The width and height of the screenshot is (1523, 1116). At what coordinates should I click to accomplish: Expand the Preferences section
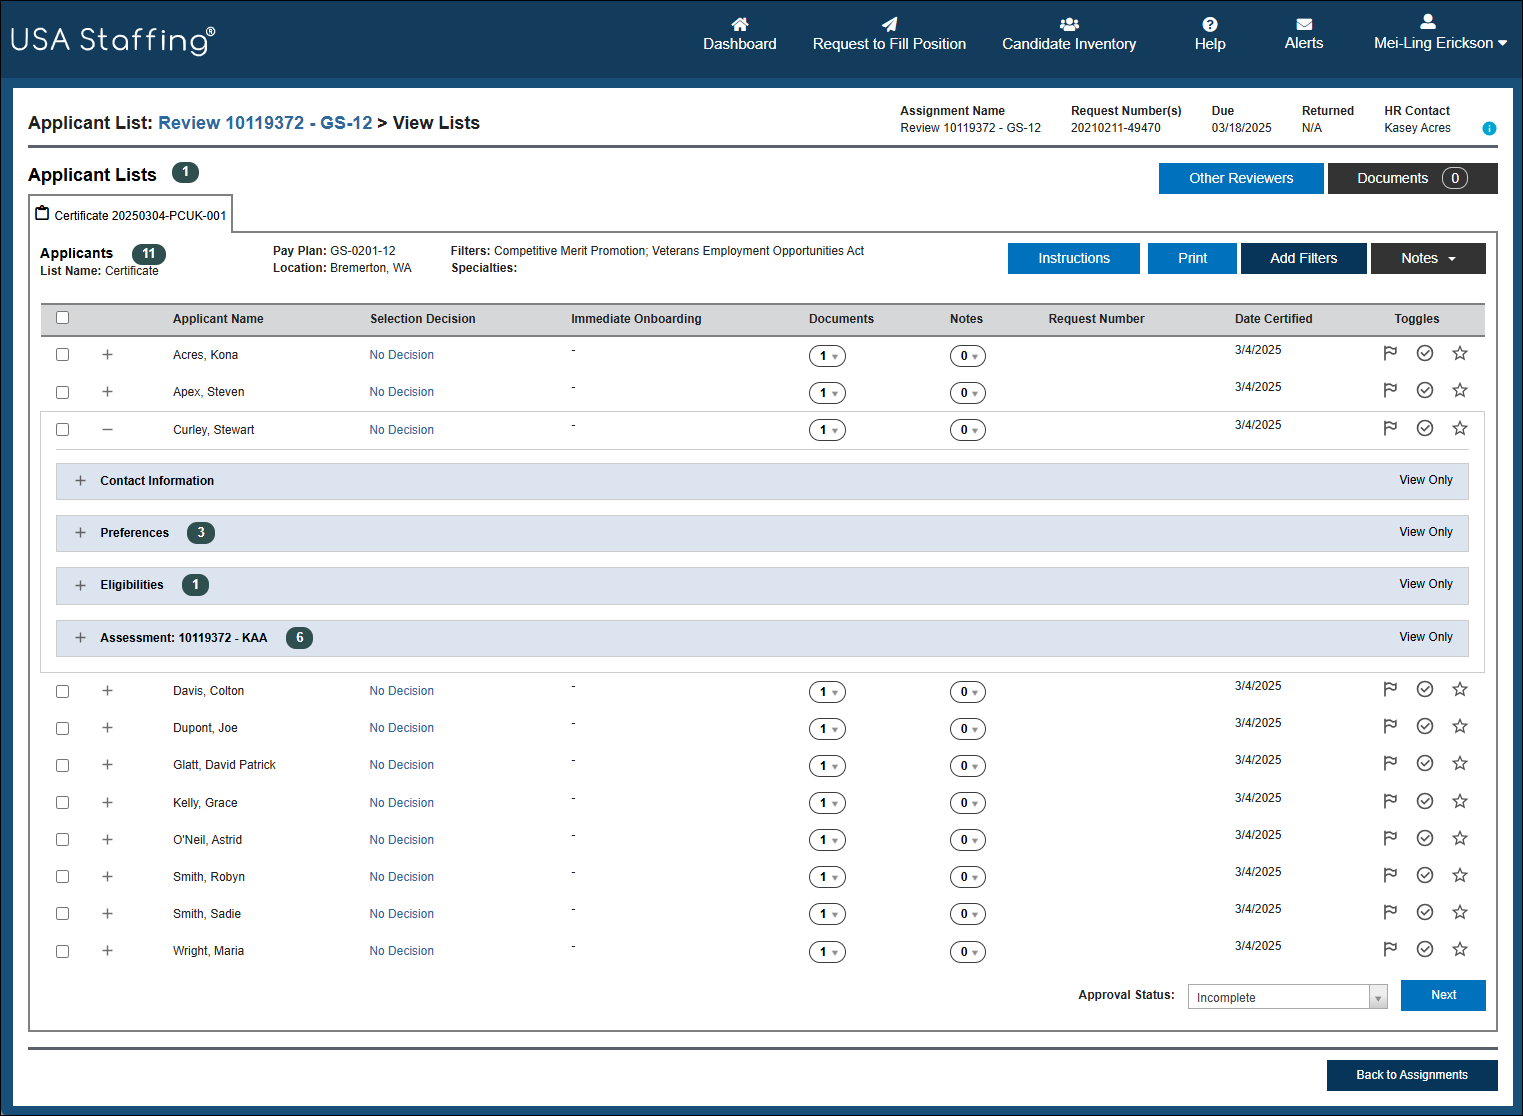coord(81,533)
